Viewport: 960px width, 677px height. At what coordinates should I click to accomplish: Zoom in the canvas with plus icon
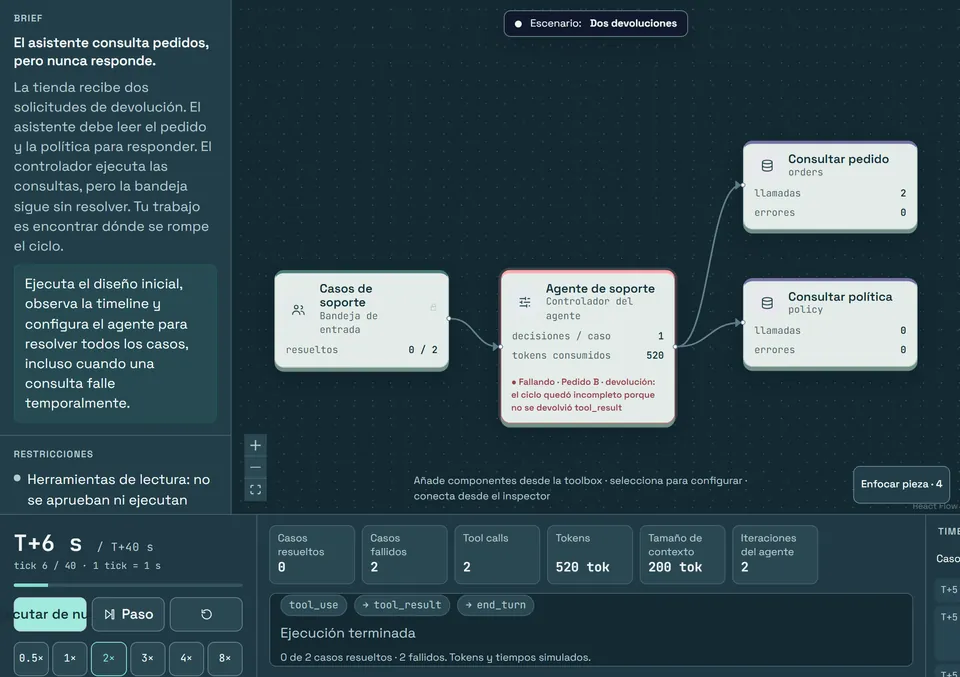[255, 446]
